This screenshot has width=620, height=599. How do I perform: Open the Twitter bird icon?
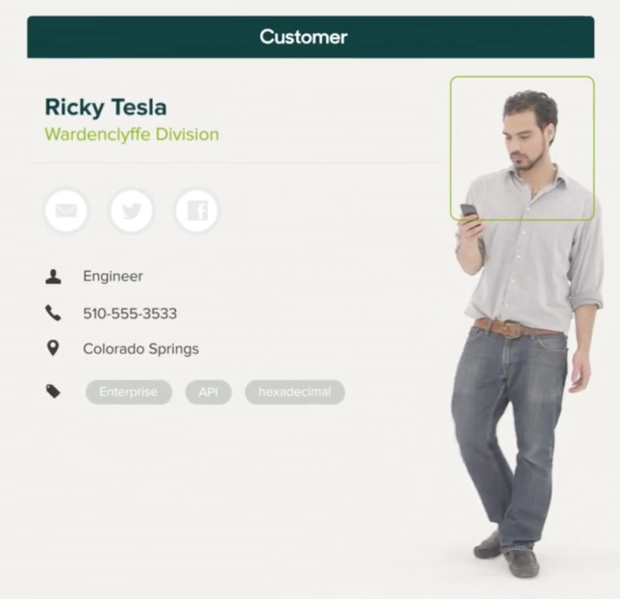pyautogui.click(x=131, y=211)
